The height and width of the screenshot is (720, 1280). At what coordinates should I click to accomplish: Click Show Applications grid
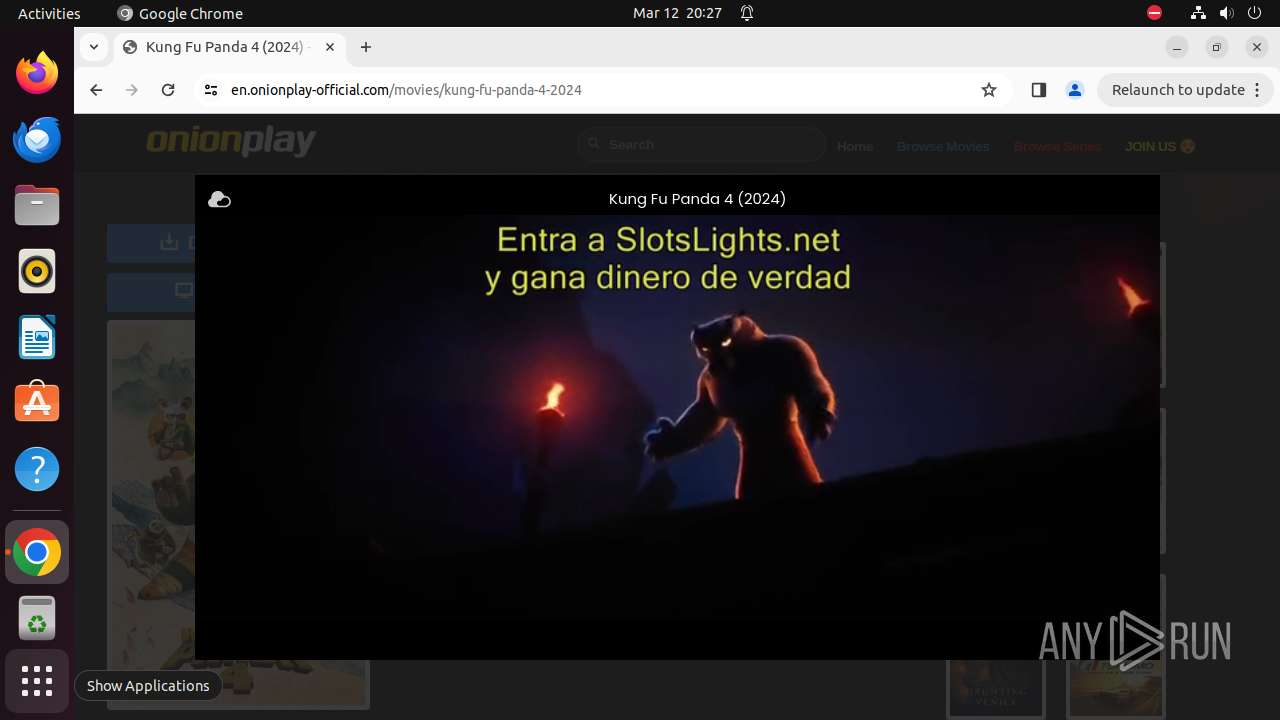37,681
